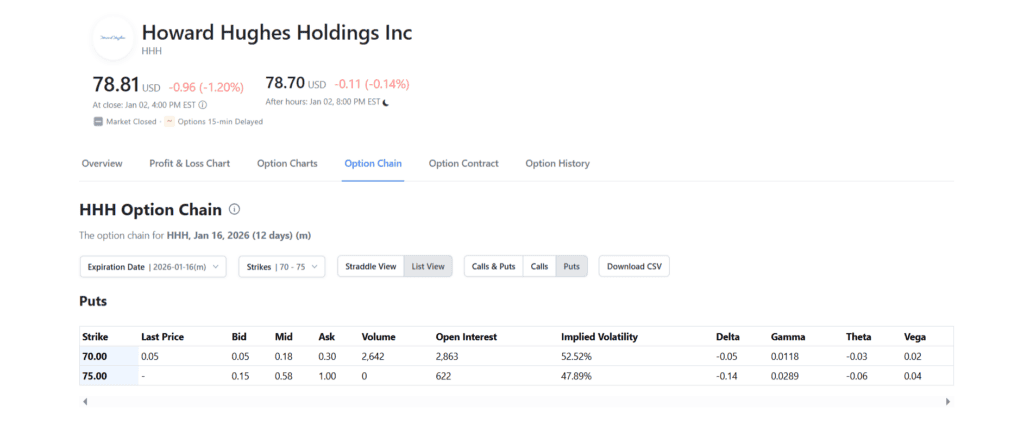This screenshot has height=424, width=1024.
Task: Click the Howard Hughes company logo
Action: click(113, 38)
